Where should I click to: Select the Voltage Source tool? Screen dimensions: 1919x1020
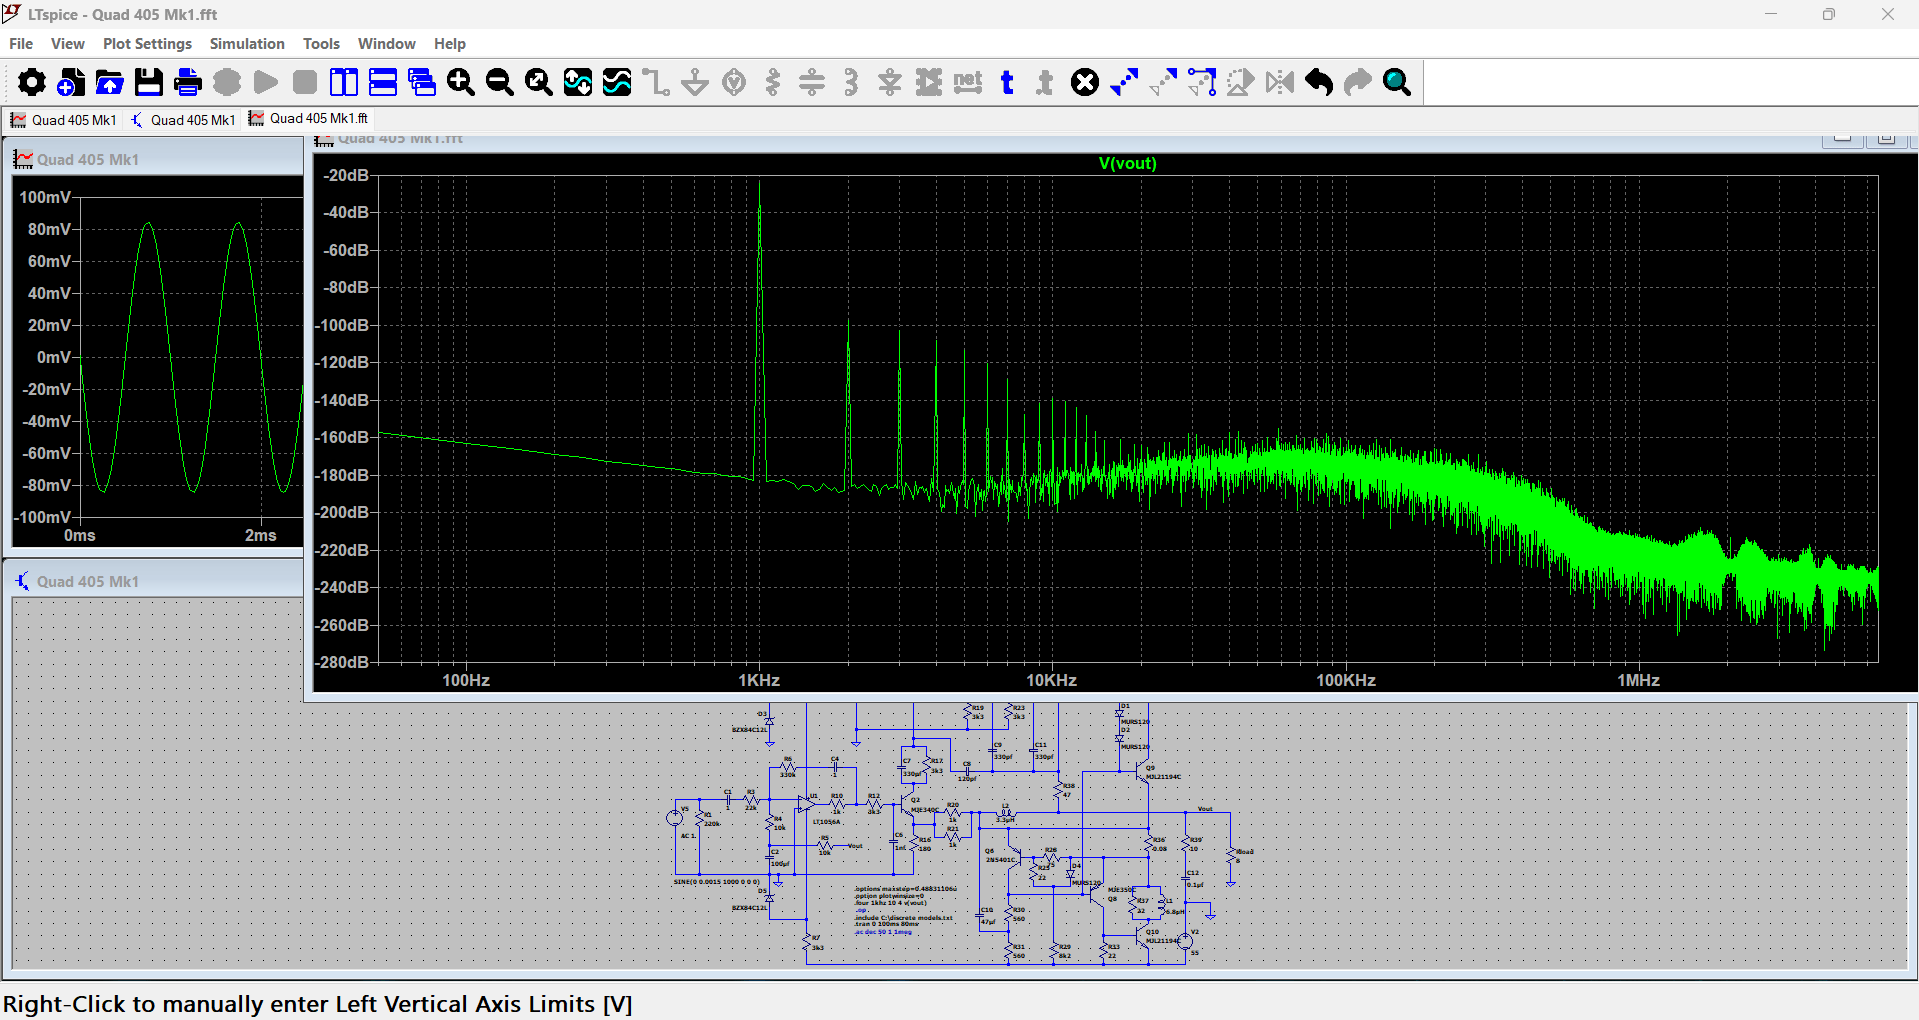pyautogui.click(x=734, y=82)
